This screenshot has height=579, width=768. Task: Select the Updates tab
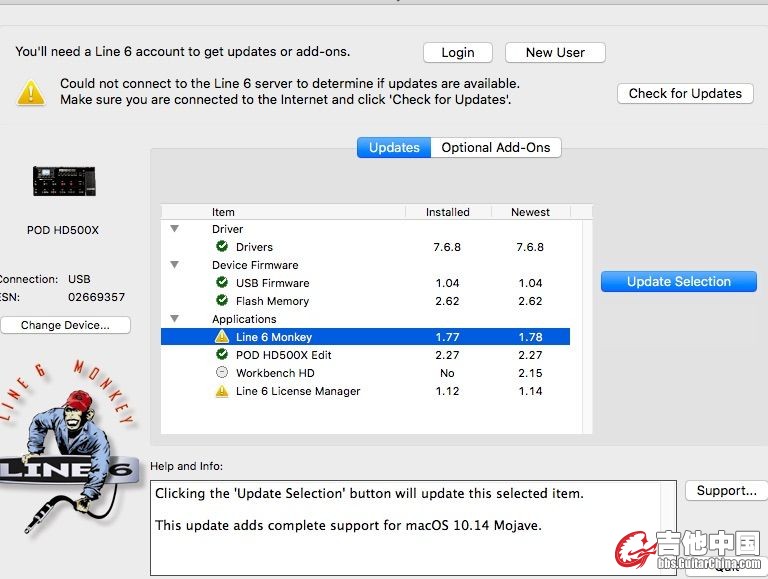click(x=394, y=147)
